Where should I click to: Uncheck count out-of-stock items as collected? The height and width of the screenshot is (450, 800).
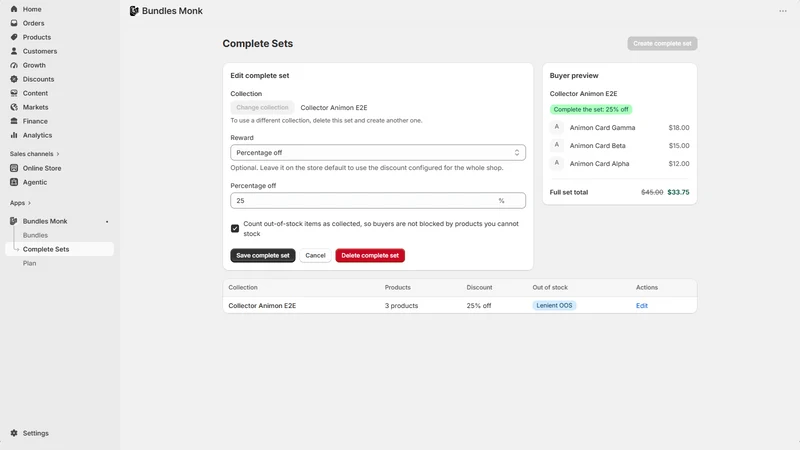[x=235, y=228]
